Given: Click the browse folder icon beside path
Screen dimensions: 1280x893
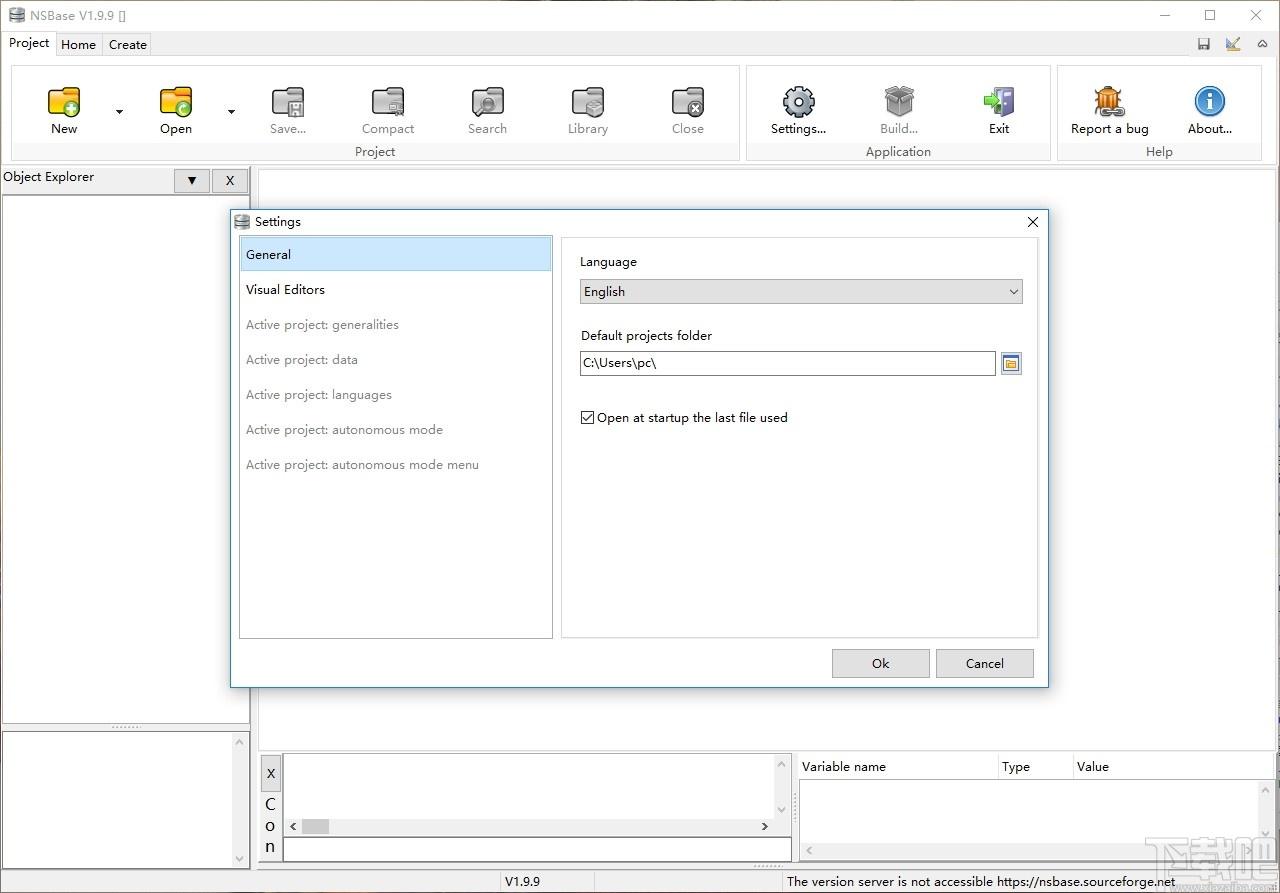Looking at the screenshot, I should [x=1011, y=364].
